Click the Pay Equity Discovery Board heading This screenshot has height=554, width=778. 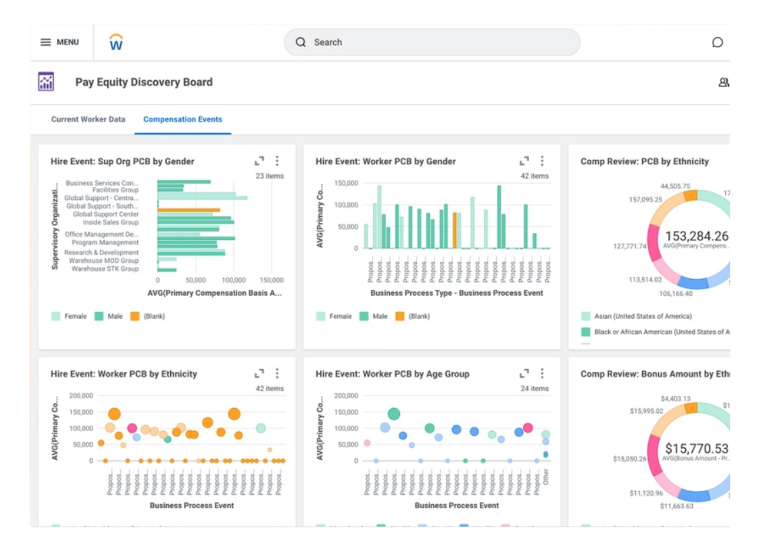click(144, 82)
